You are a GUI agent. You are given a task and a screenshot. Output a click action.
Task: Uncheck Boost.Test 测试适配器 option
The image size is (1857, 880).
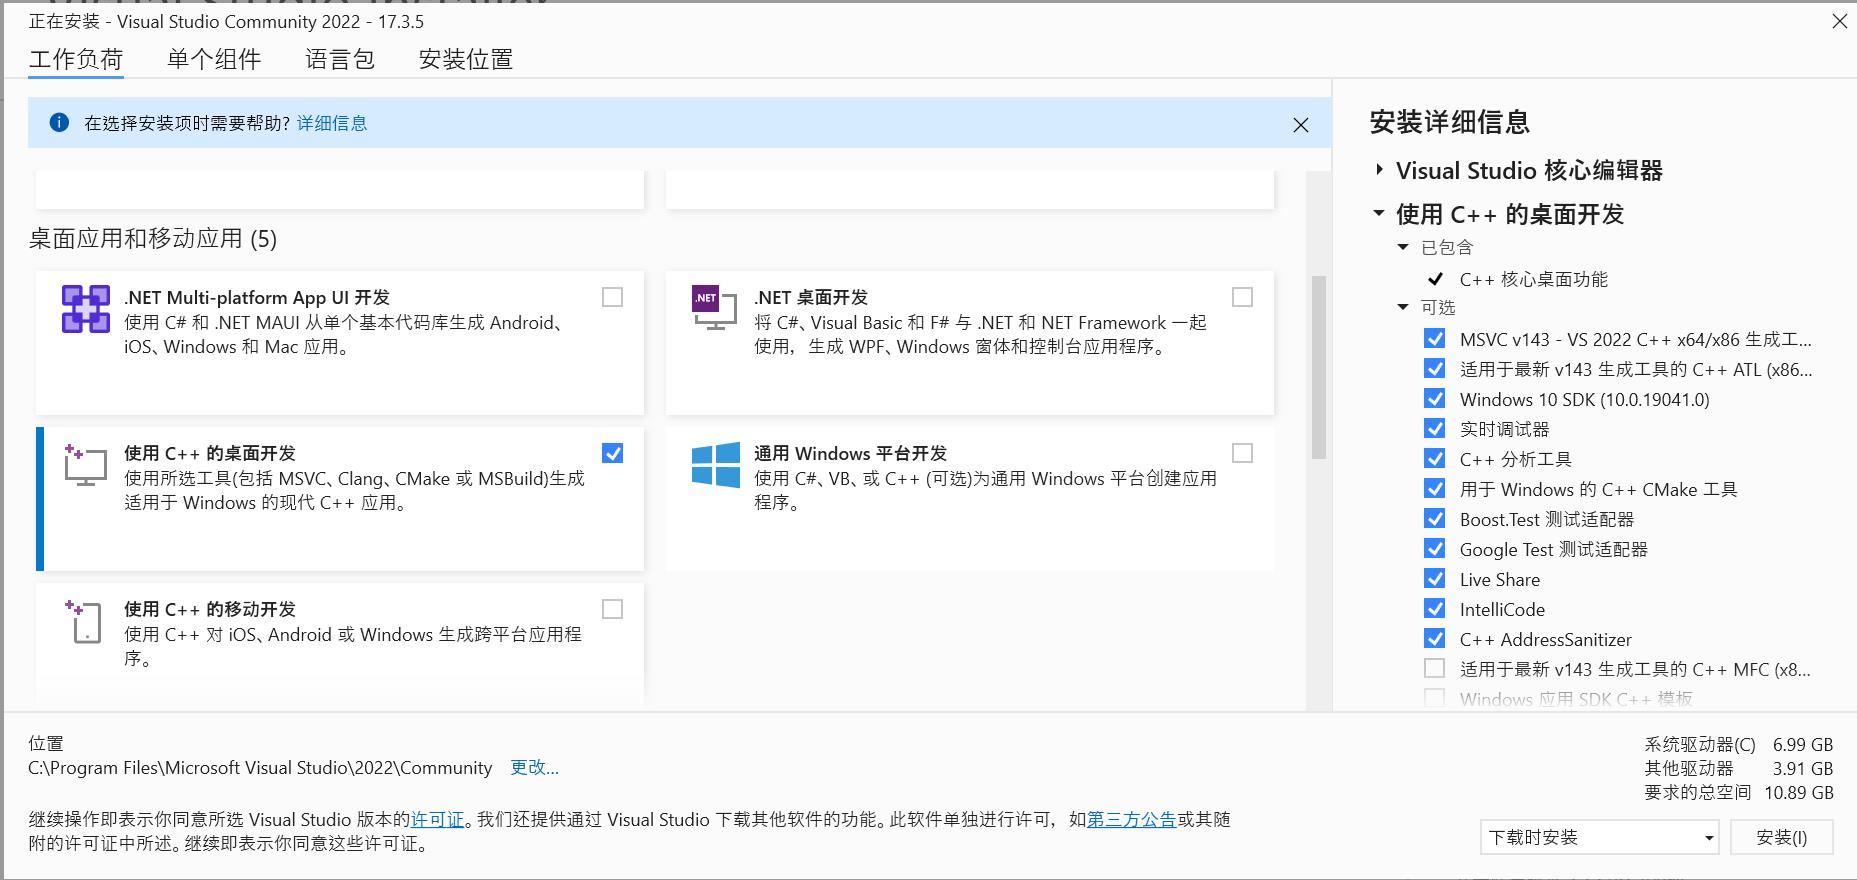point(1435,519)
